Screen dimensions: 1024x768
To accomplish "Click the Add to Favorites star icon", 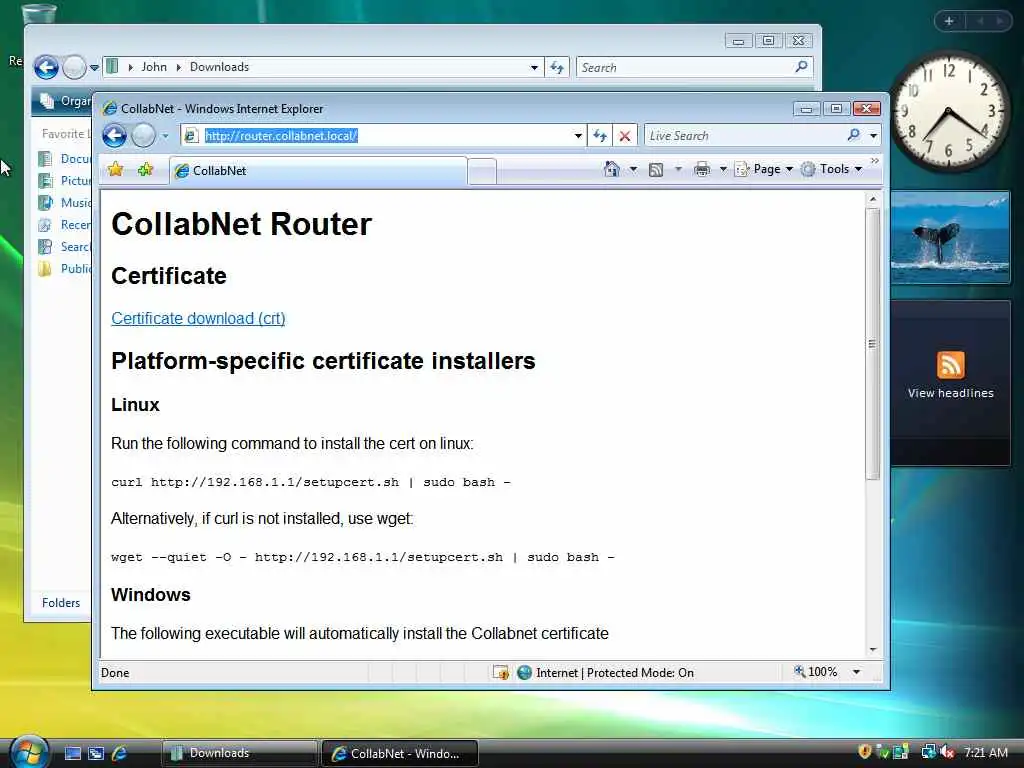I will pos(145,170).
